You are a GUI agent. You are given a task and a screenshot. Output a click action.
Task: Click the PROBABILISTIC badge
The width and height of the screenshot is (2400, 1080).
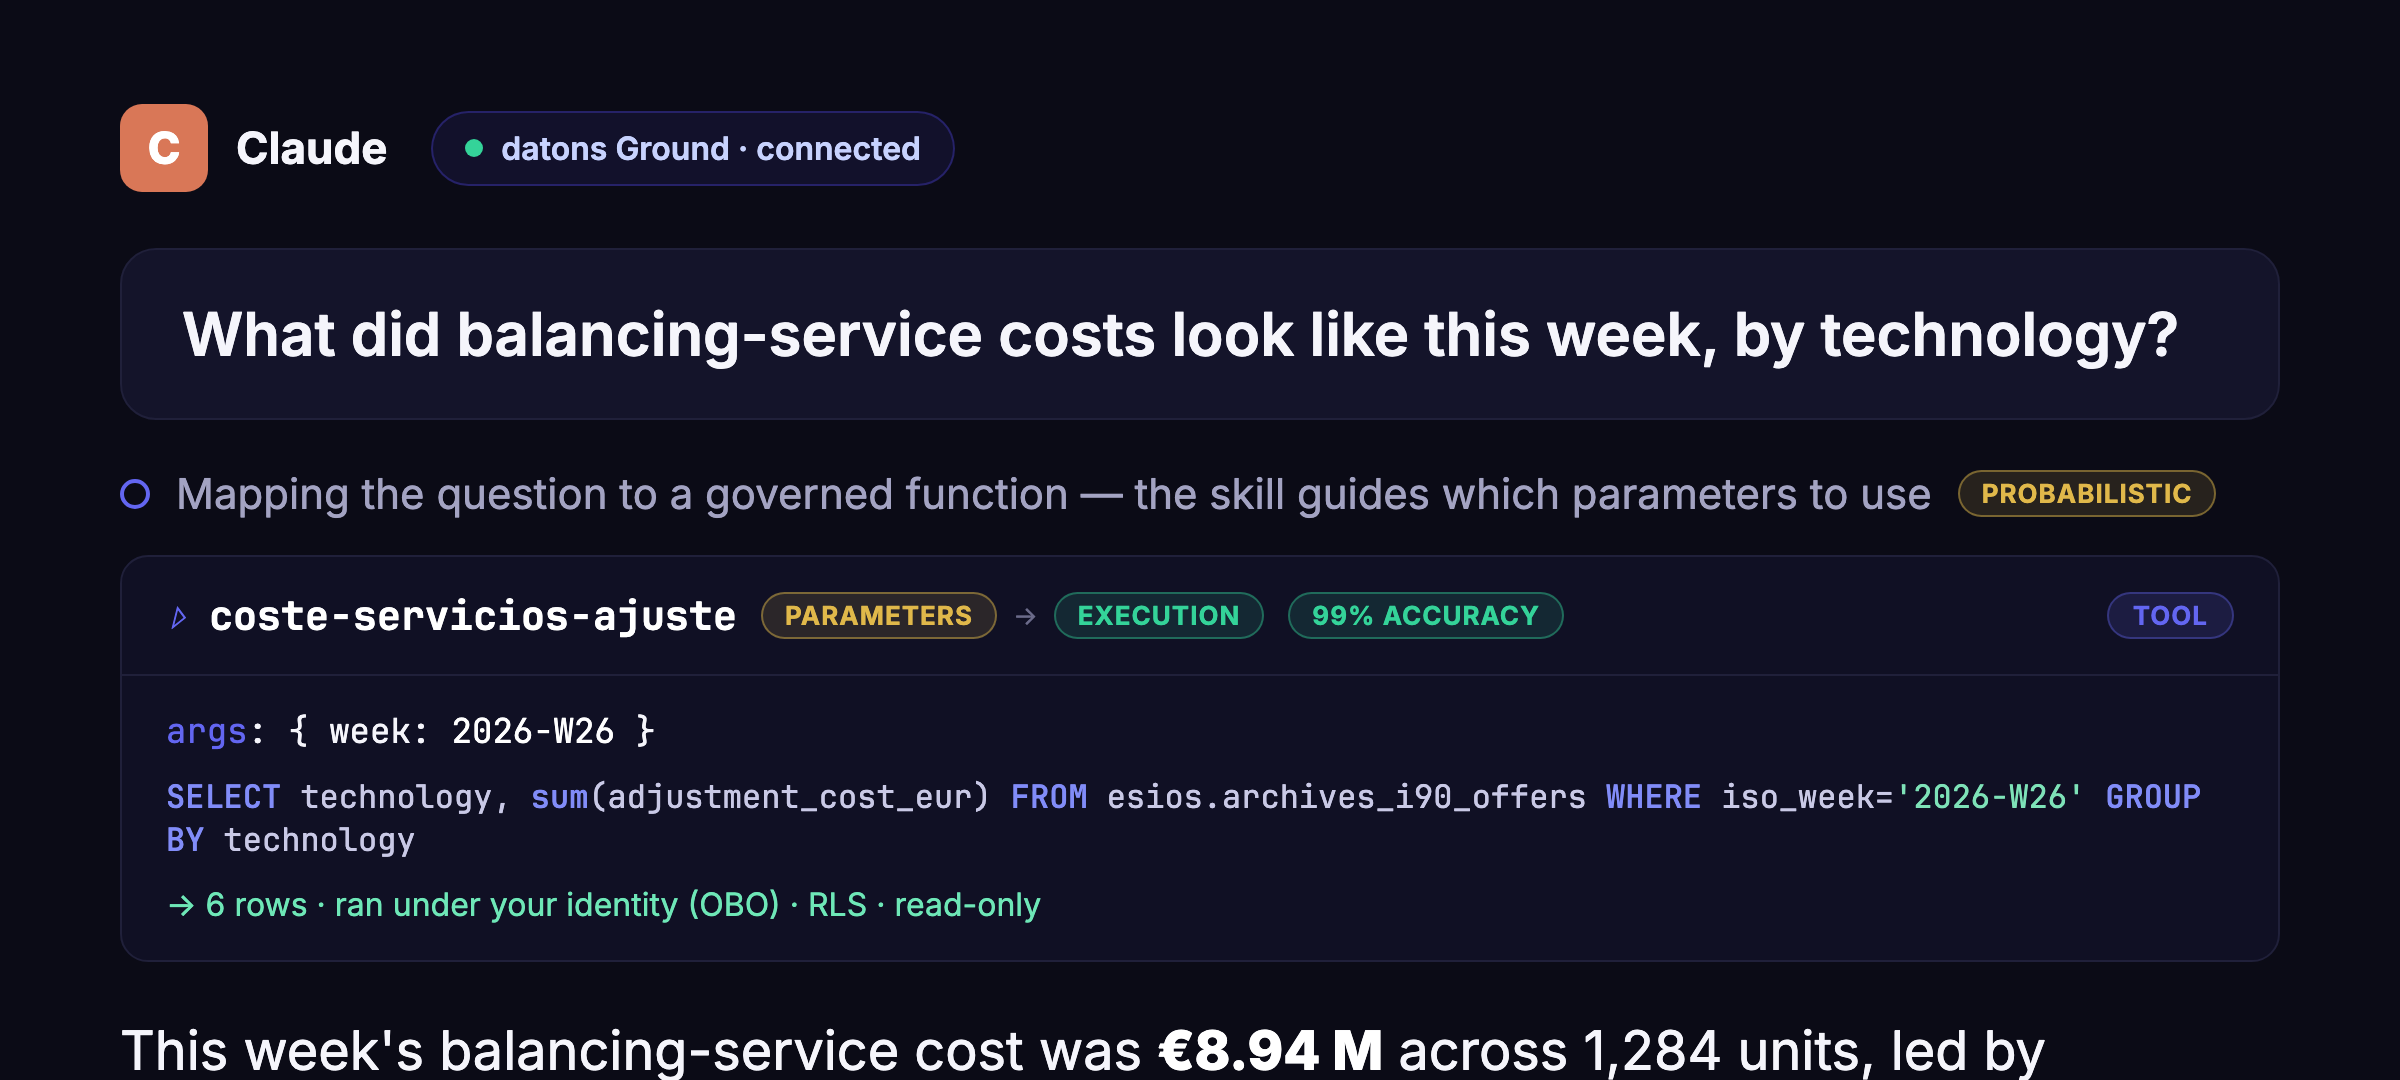pyautogui.click(x=2086, y=494)
